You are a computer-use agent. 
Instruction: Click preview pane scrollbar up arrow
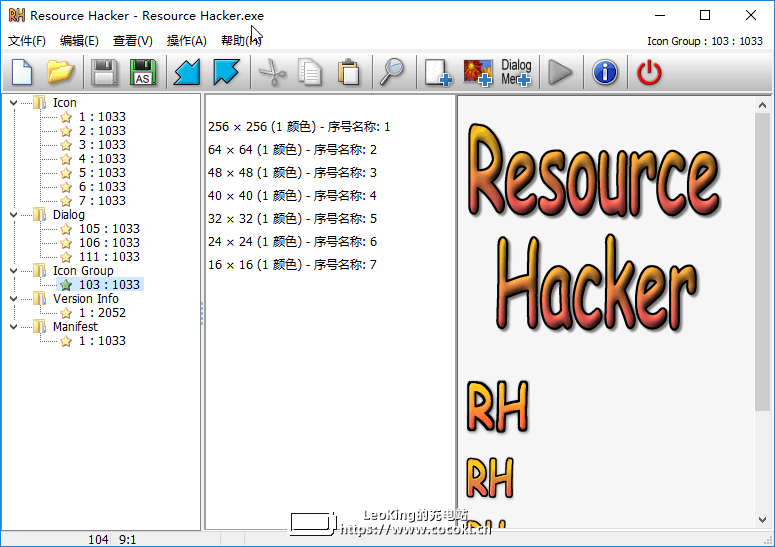[762, 105]
